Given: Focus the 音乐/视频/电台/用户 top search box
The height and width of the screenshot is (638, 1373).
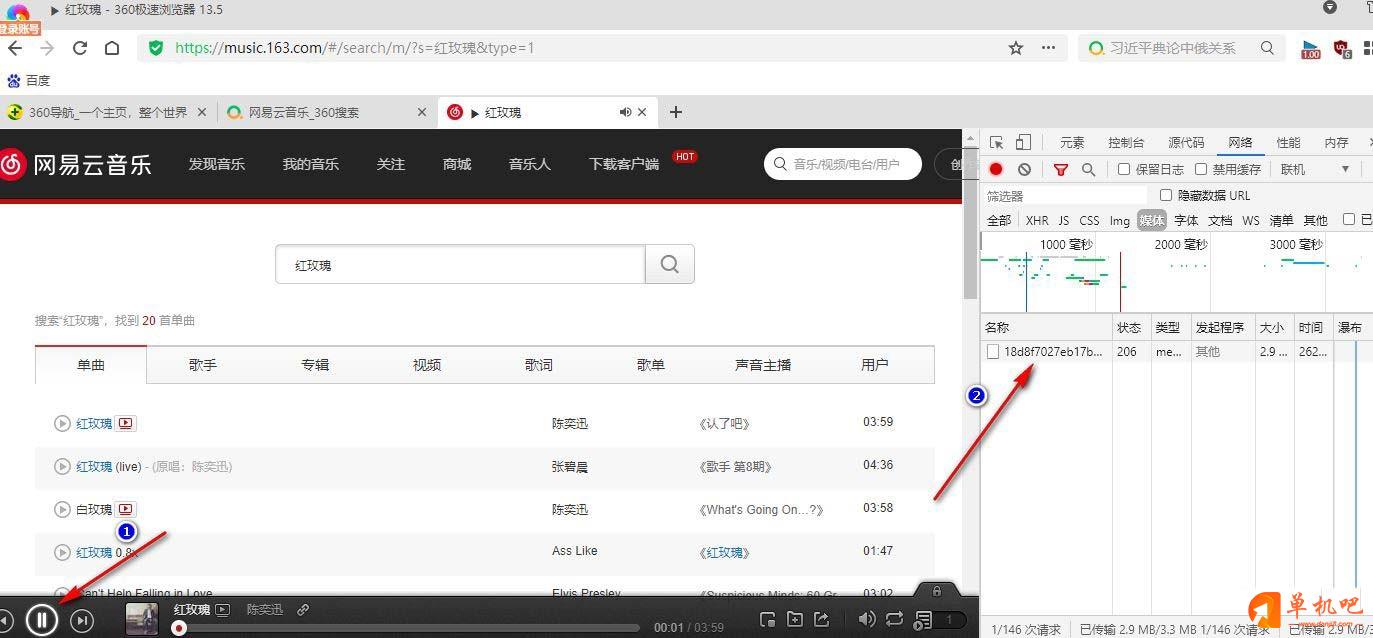Looking at the screenshot, I should pyautogui.click(x=843, y=164).
